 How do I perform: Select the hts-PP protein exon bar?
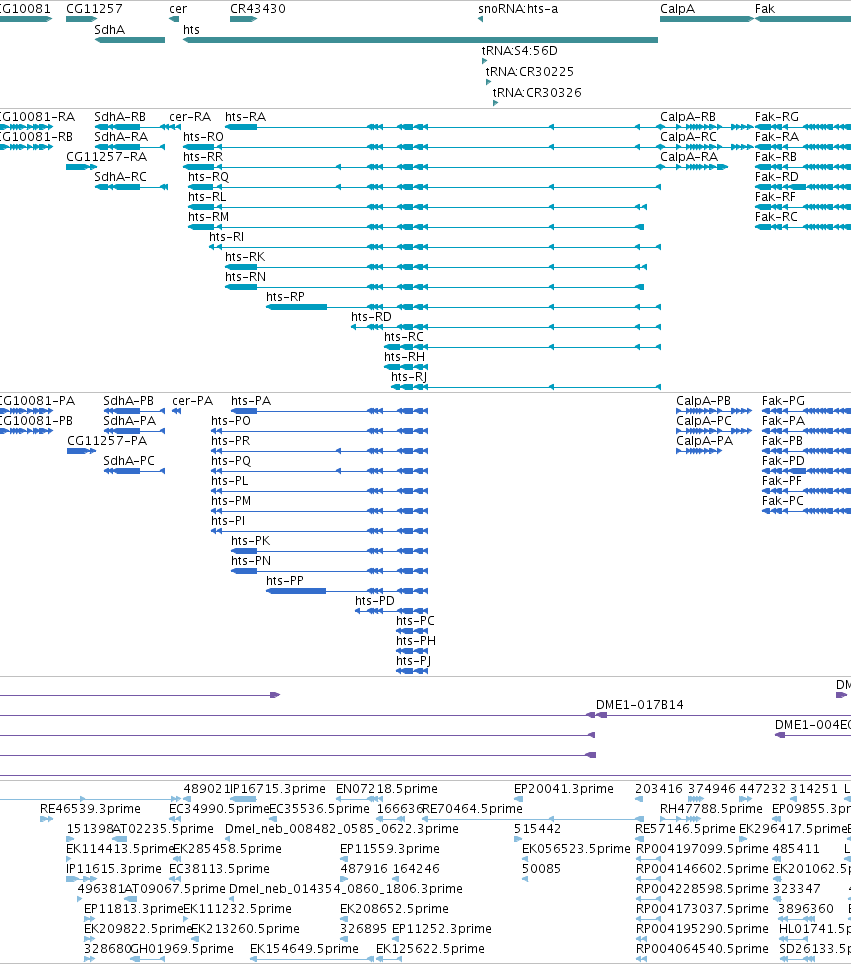[x=296, y=591]
